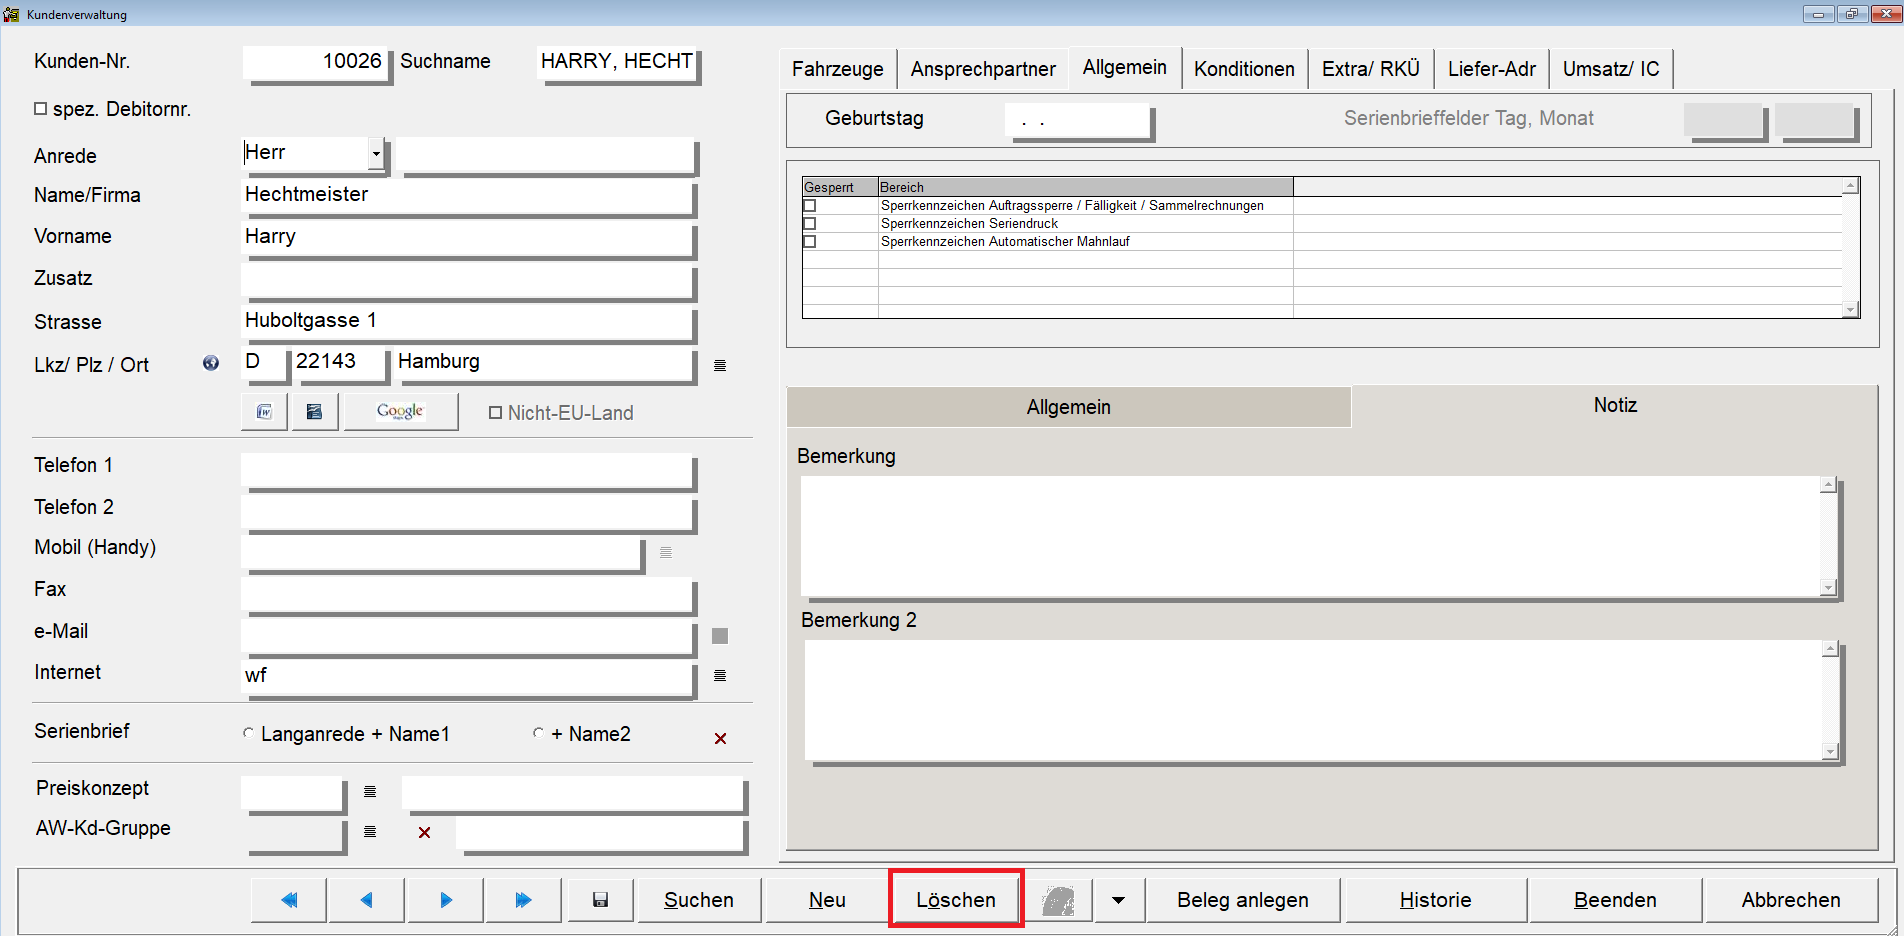Select the Allgemein tab in the top tab row
This screenshot has width=1904, height=936.
(x=1124, y=67)
